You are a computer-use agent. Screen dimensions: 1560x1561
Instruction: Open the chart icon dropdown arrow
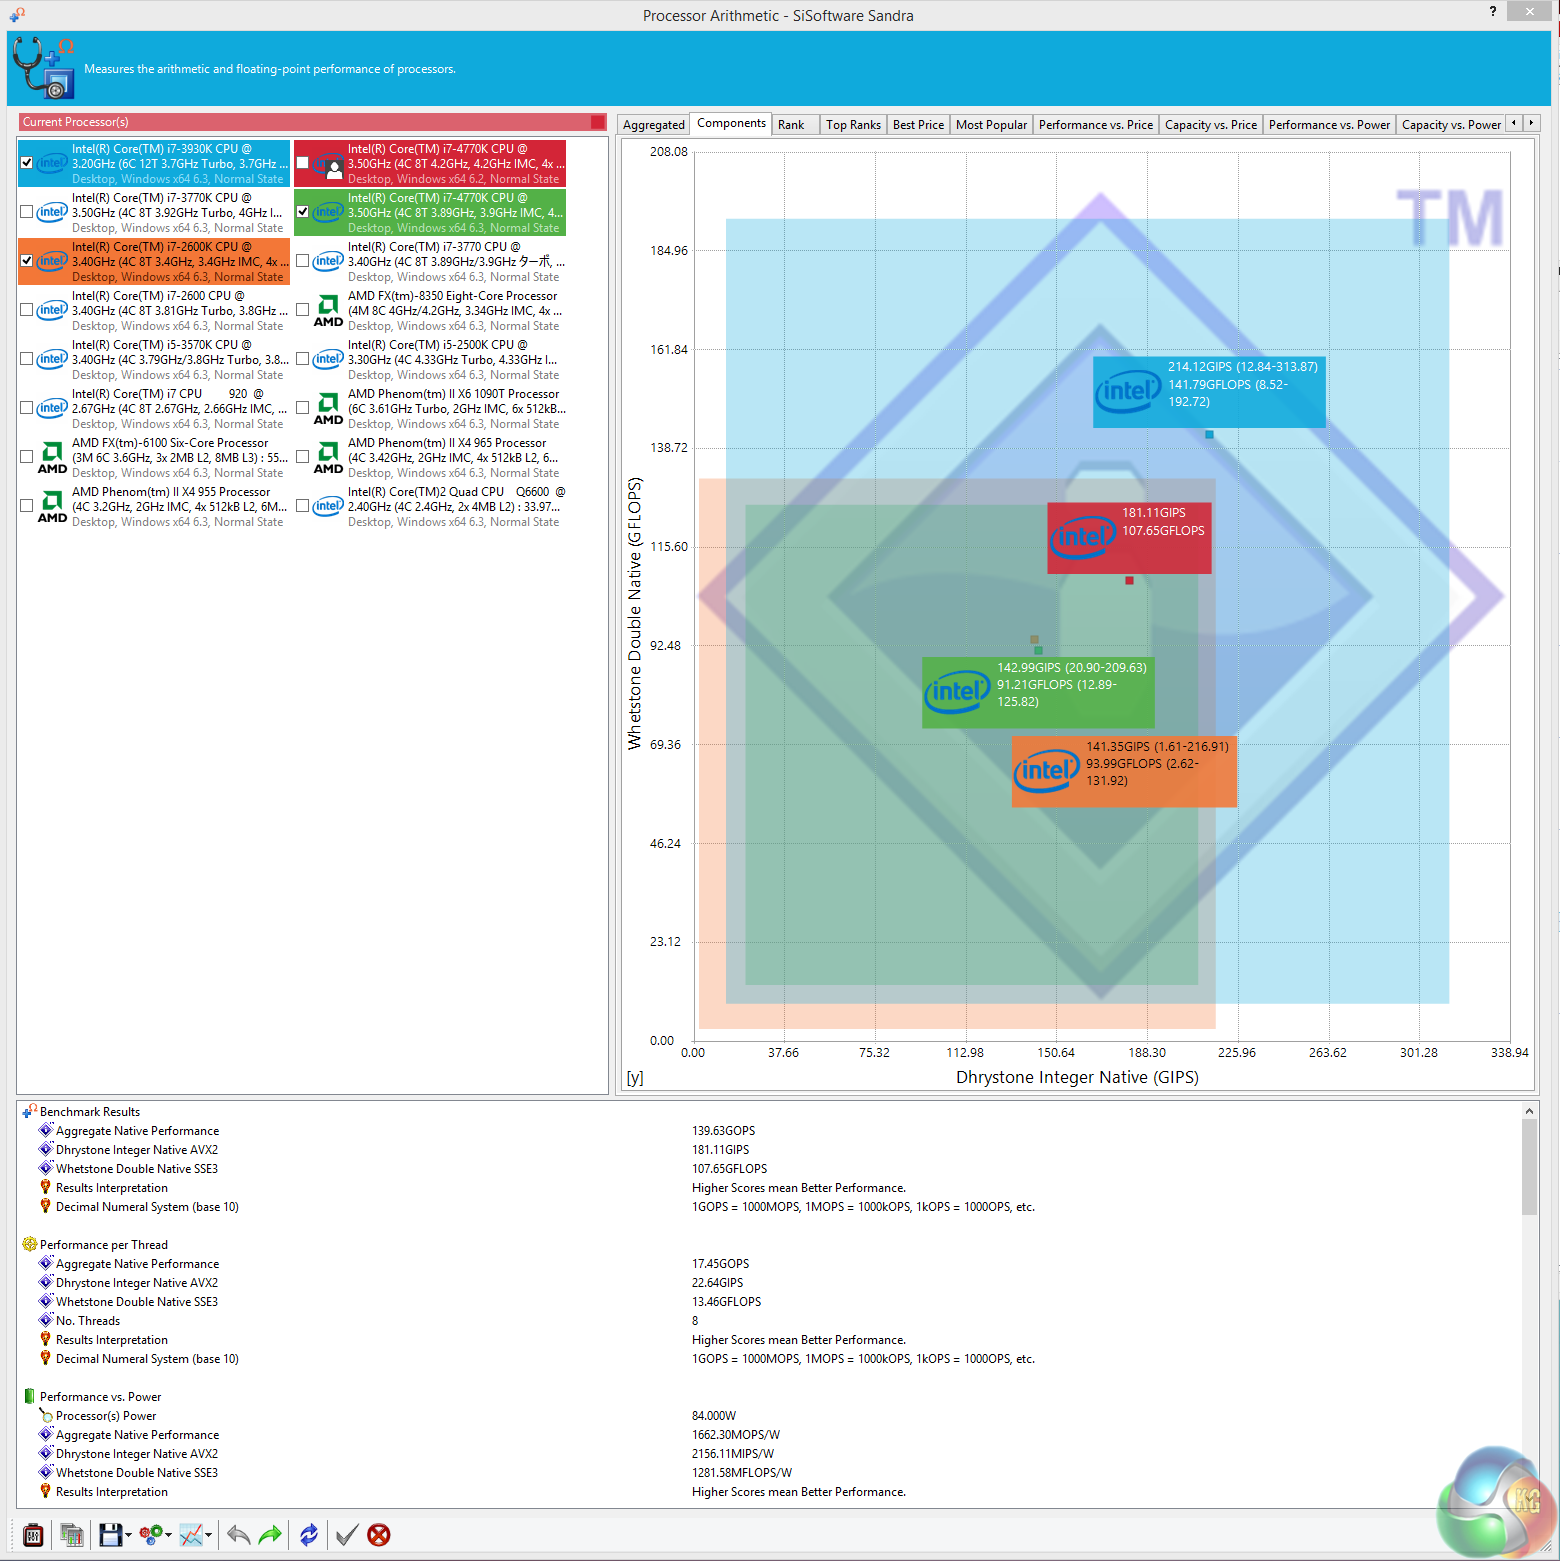coord(208,1536)
